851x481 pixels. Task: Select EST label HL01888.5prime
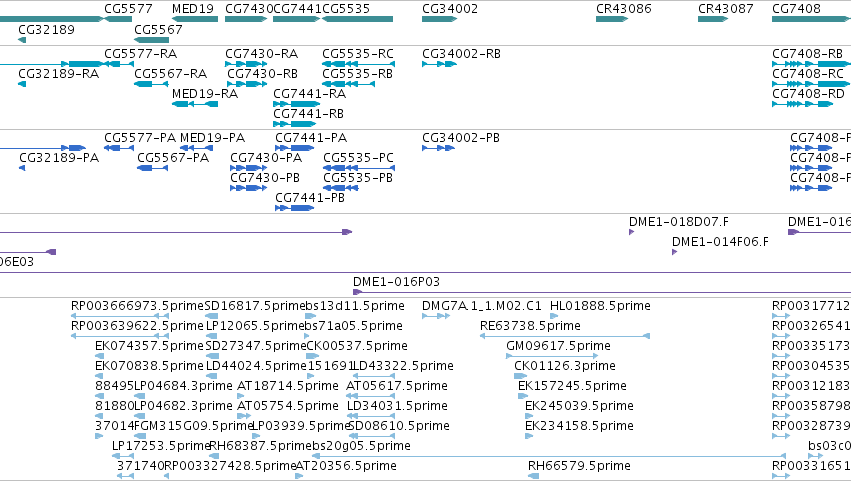[600, 306]
